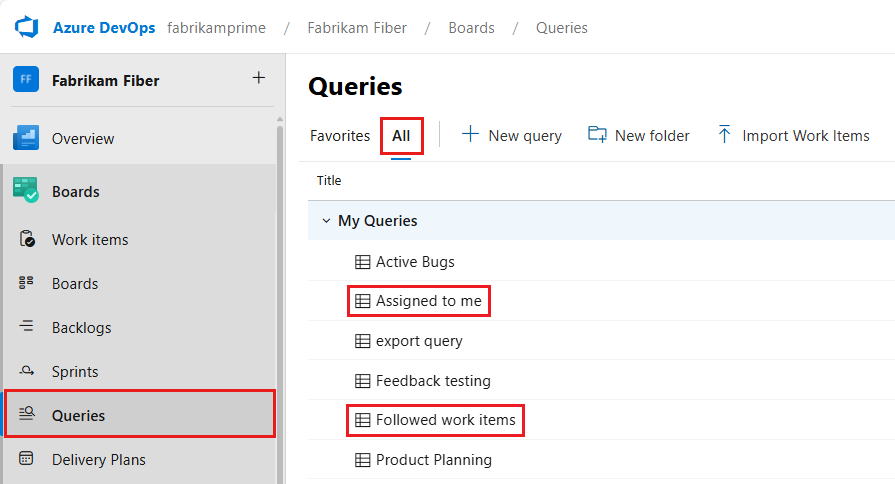Click the New folder icon
Screen dimensions: 895x484
pos(597,134)
